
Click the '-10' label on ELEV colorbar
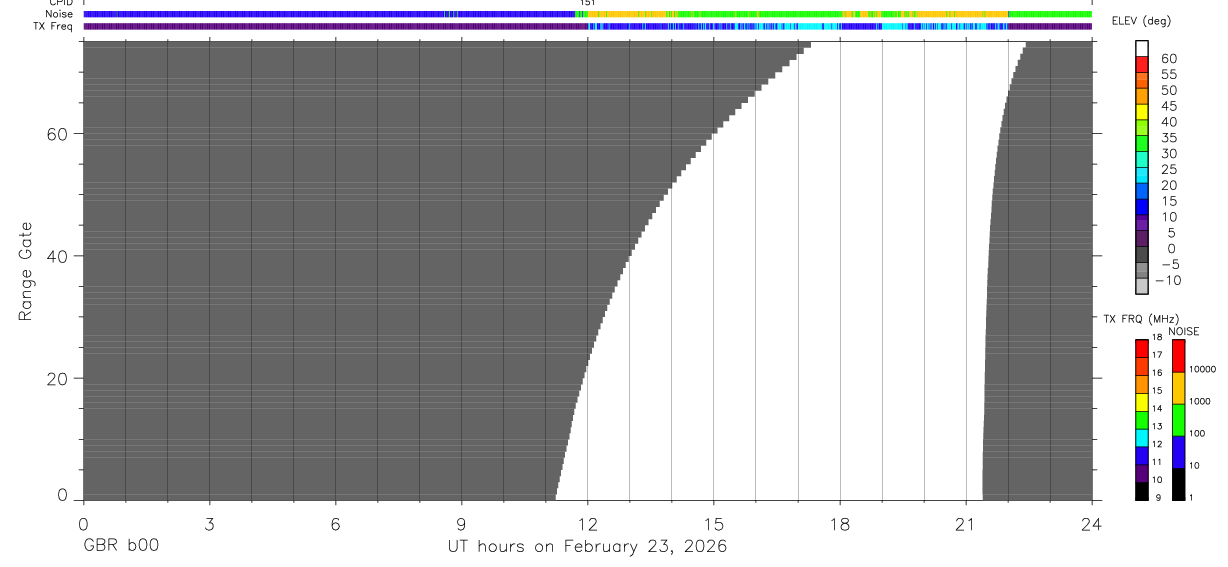(x=1167, y=280)
